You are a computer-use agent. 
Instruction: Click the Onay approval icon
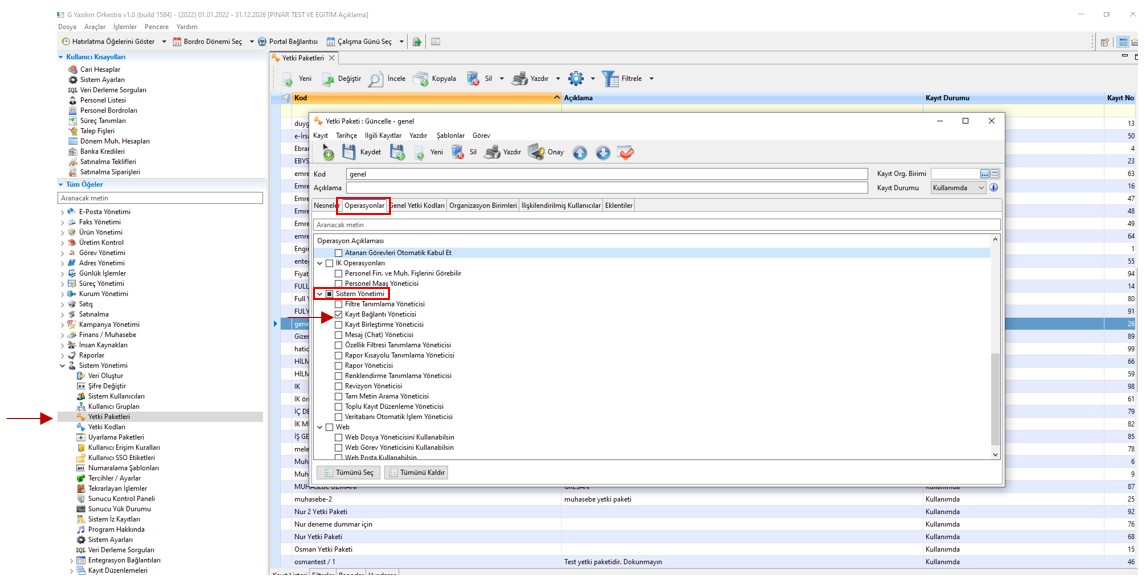[537, 152]
